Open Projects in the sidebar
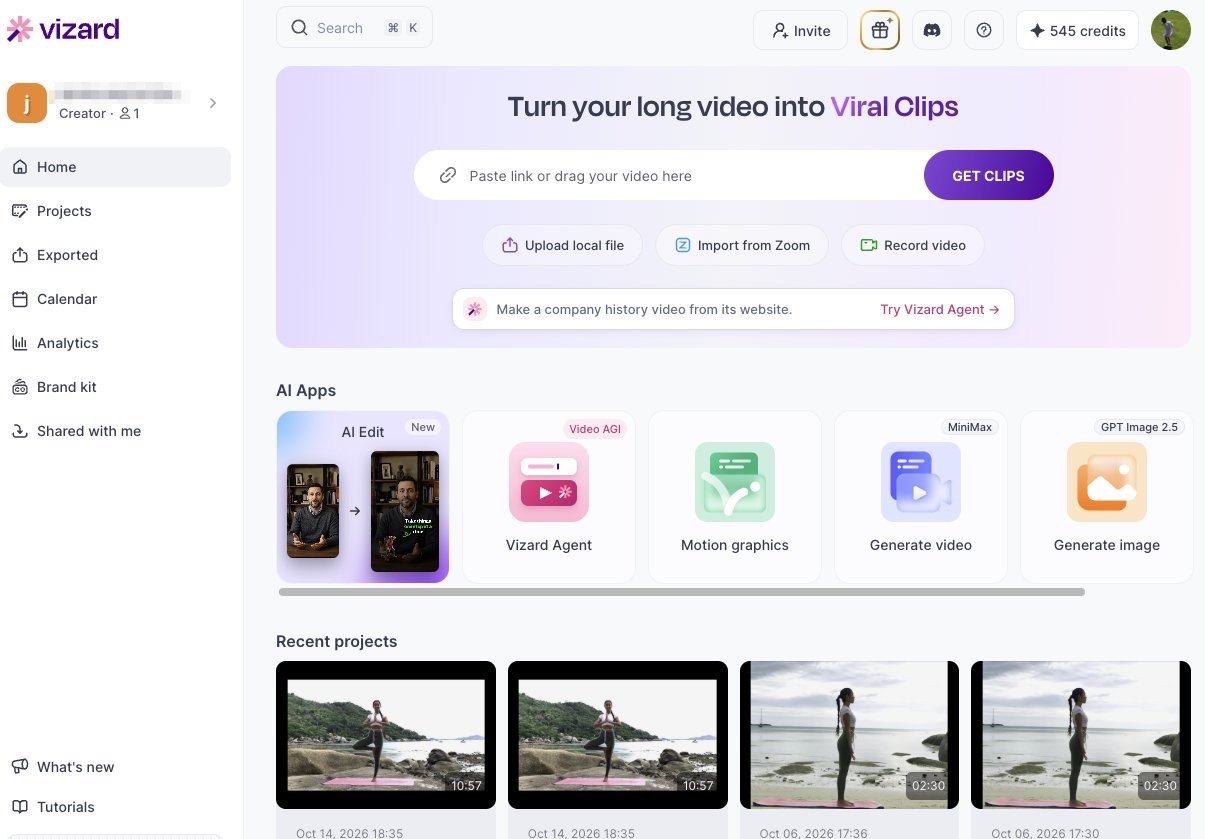This screenshot has height=839, width=1205. click(115, 211)
